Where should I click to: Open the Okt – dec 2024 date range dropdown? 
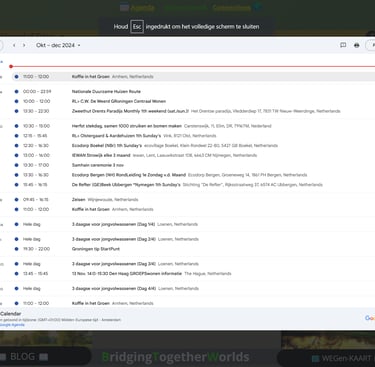(58, 45)
